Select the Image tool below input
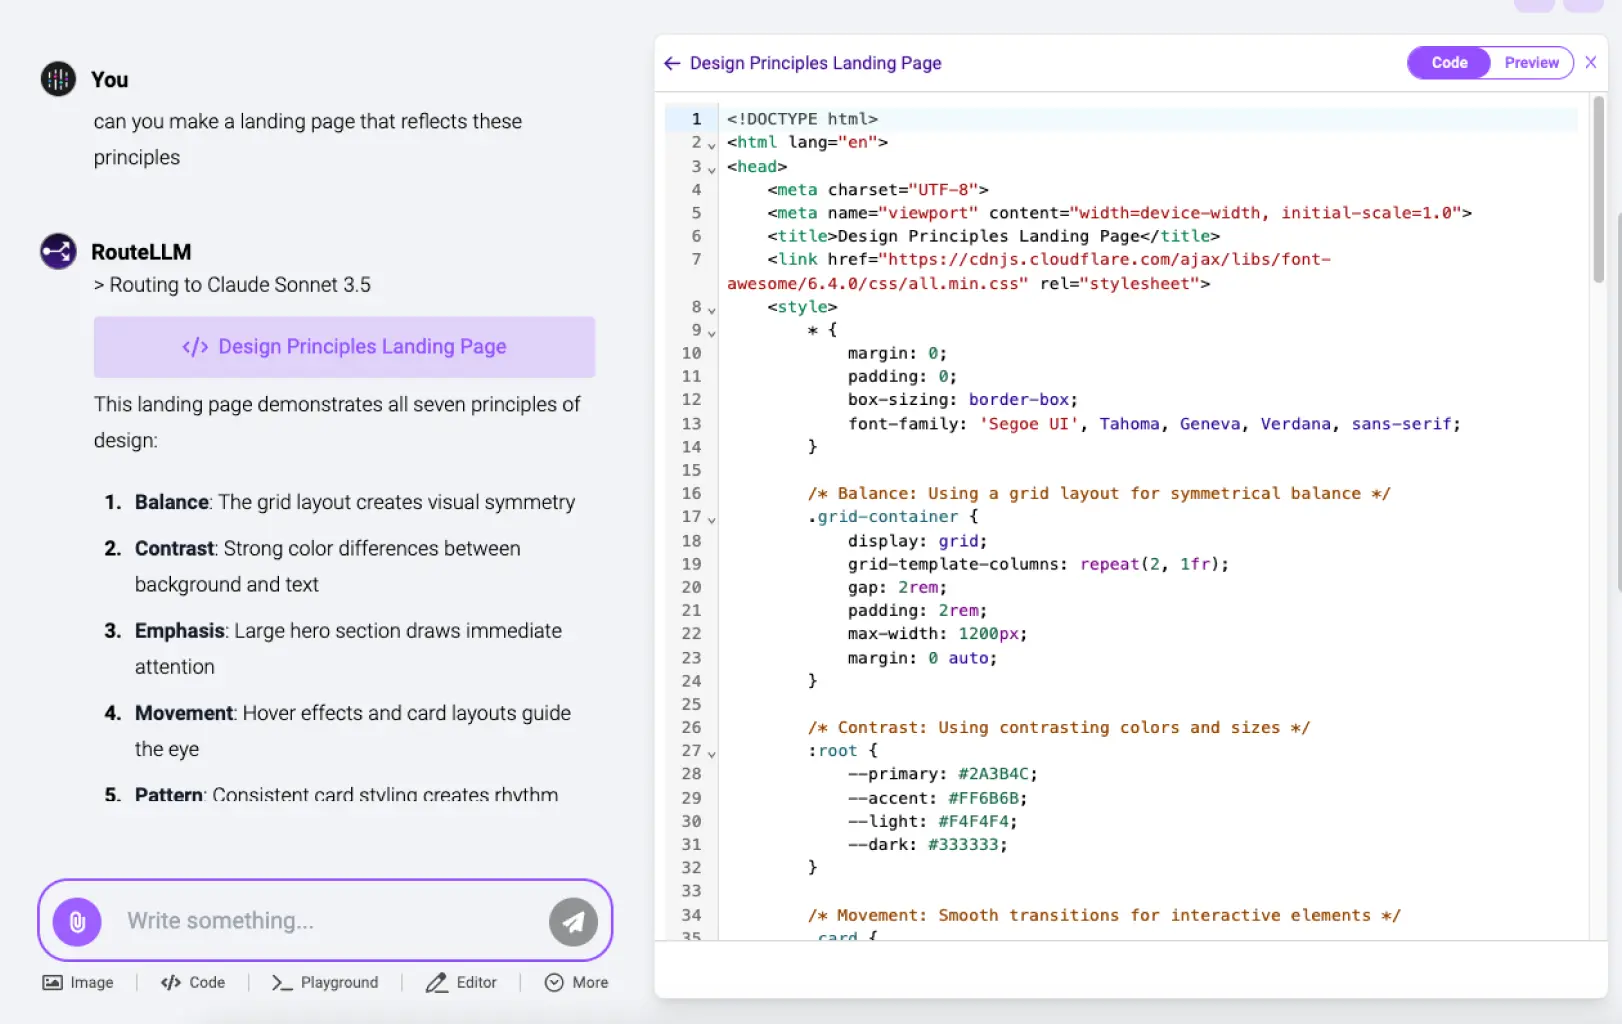This screenshot has width=1622, height=1024. [x=78, y=983]
